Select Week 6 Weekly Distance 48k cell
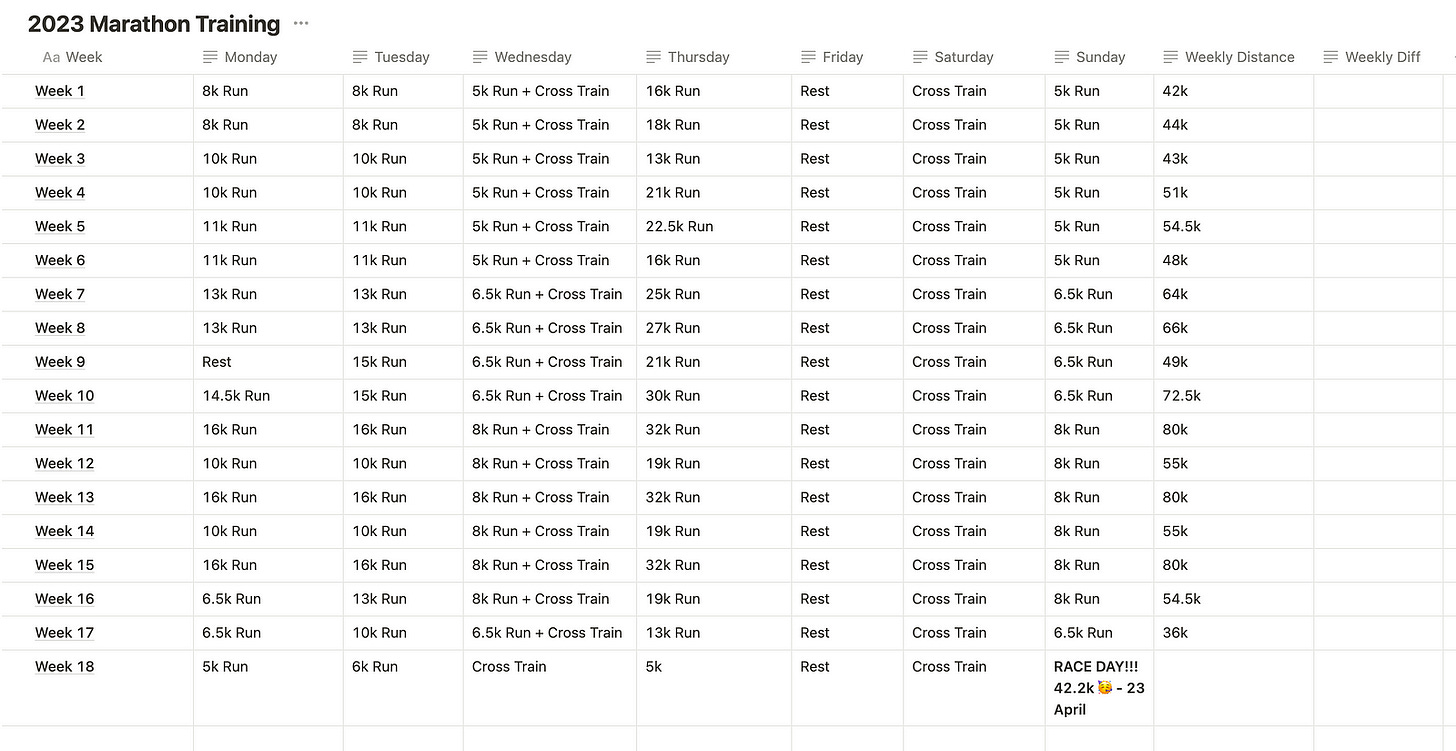The height and width of the screenshot is (751, 1456). [1233, 260]
